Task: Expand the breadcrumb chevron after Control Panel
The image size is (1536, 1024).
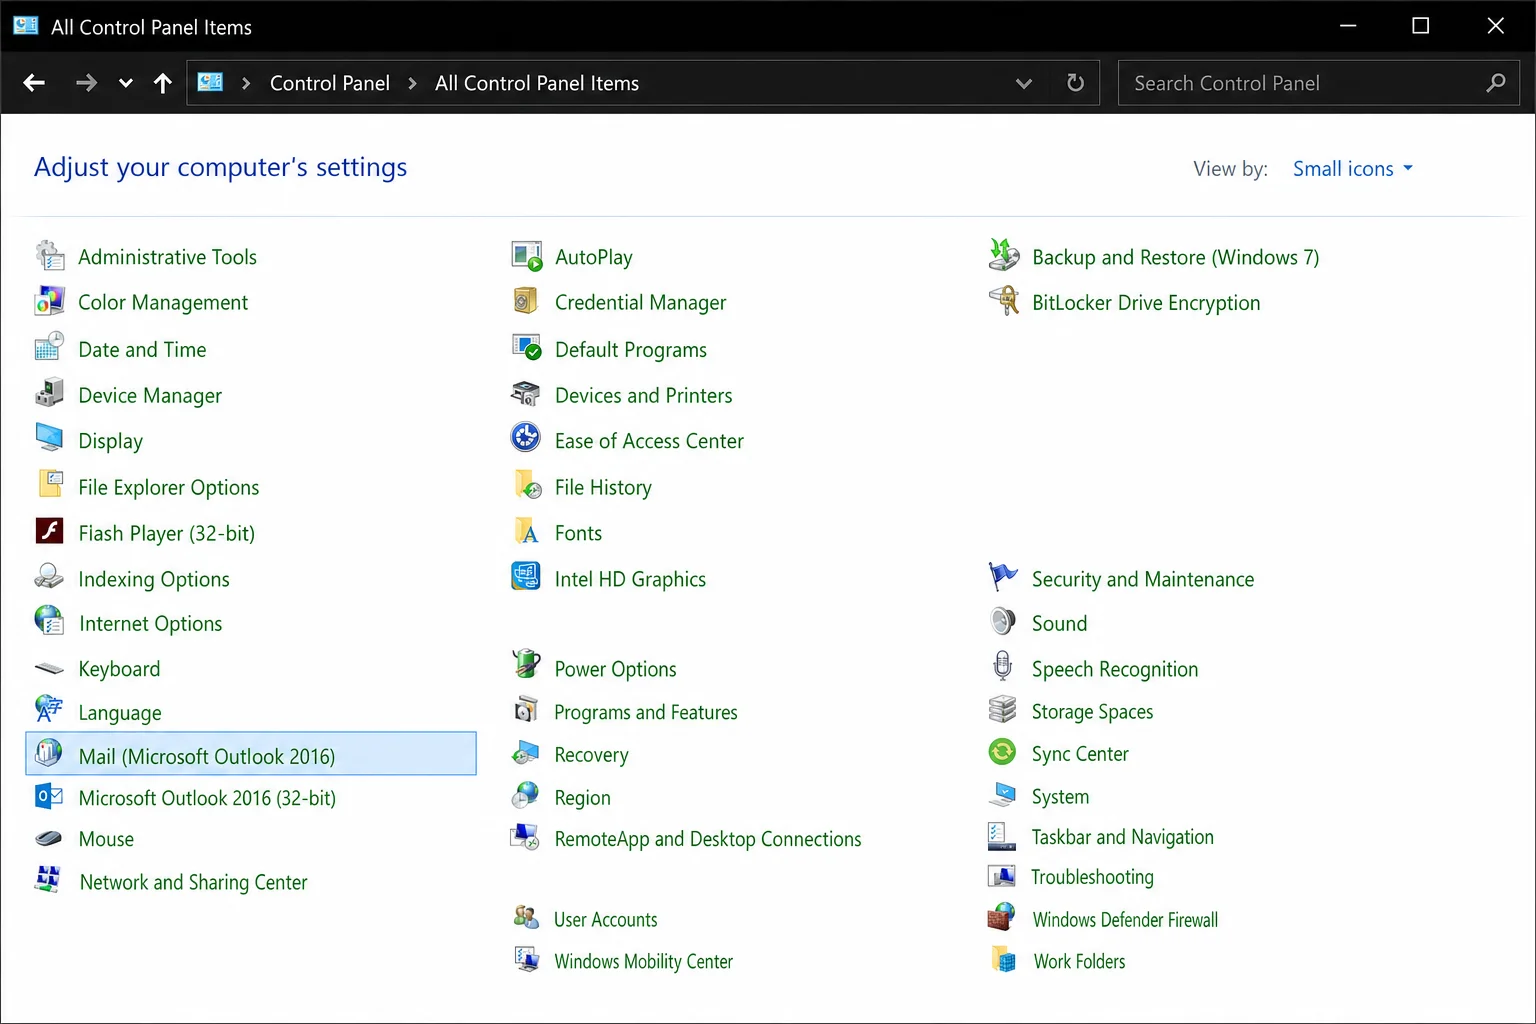Action: coord(412,84)
